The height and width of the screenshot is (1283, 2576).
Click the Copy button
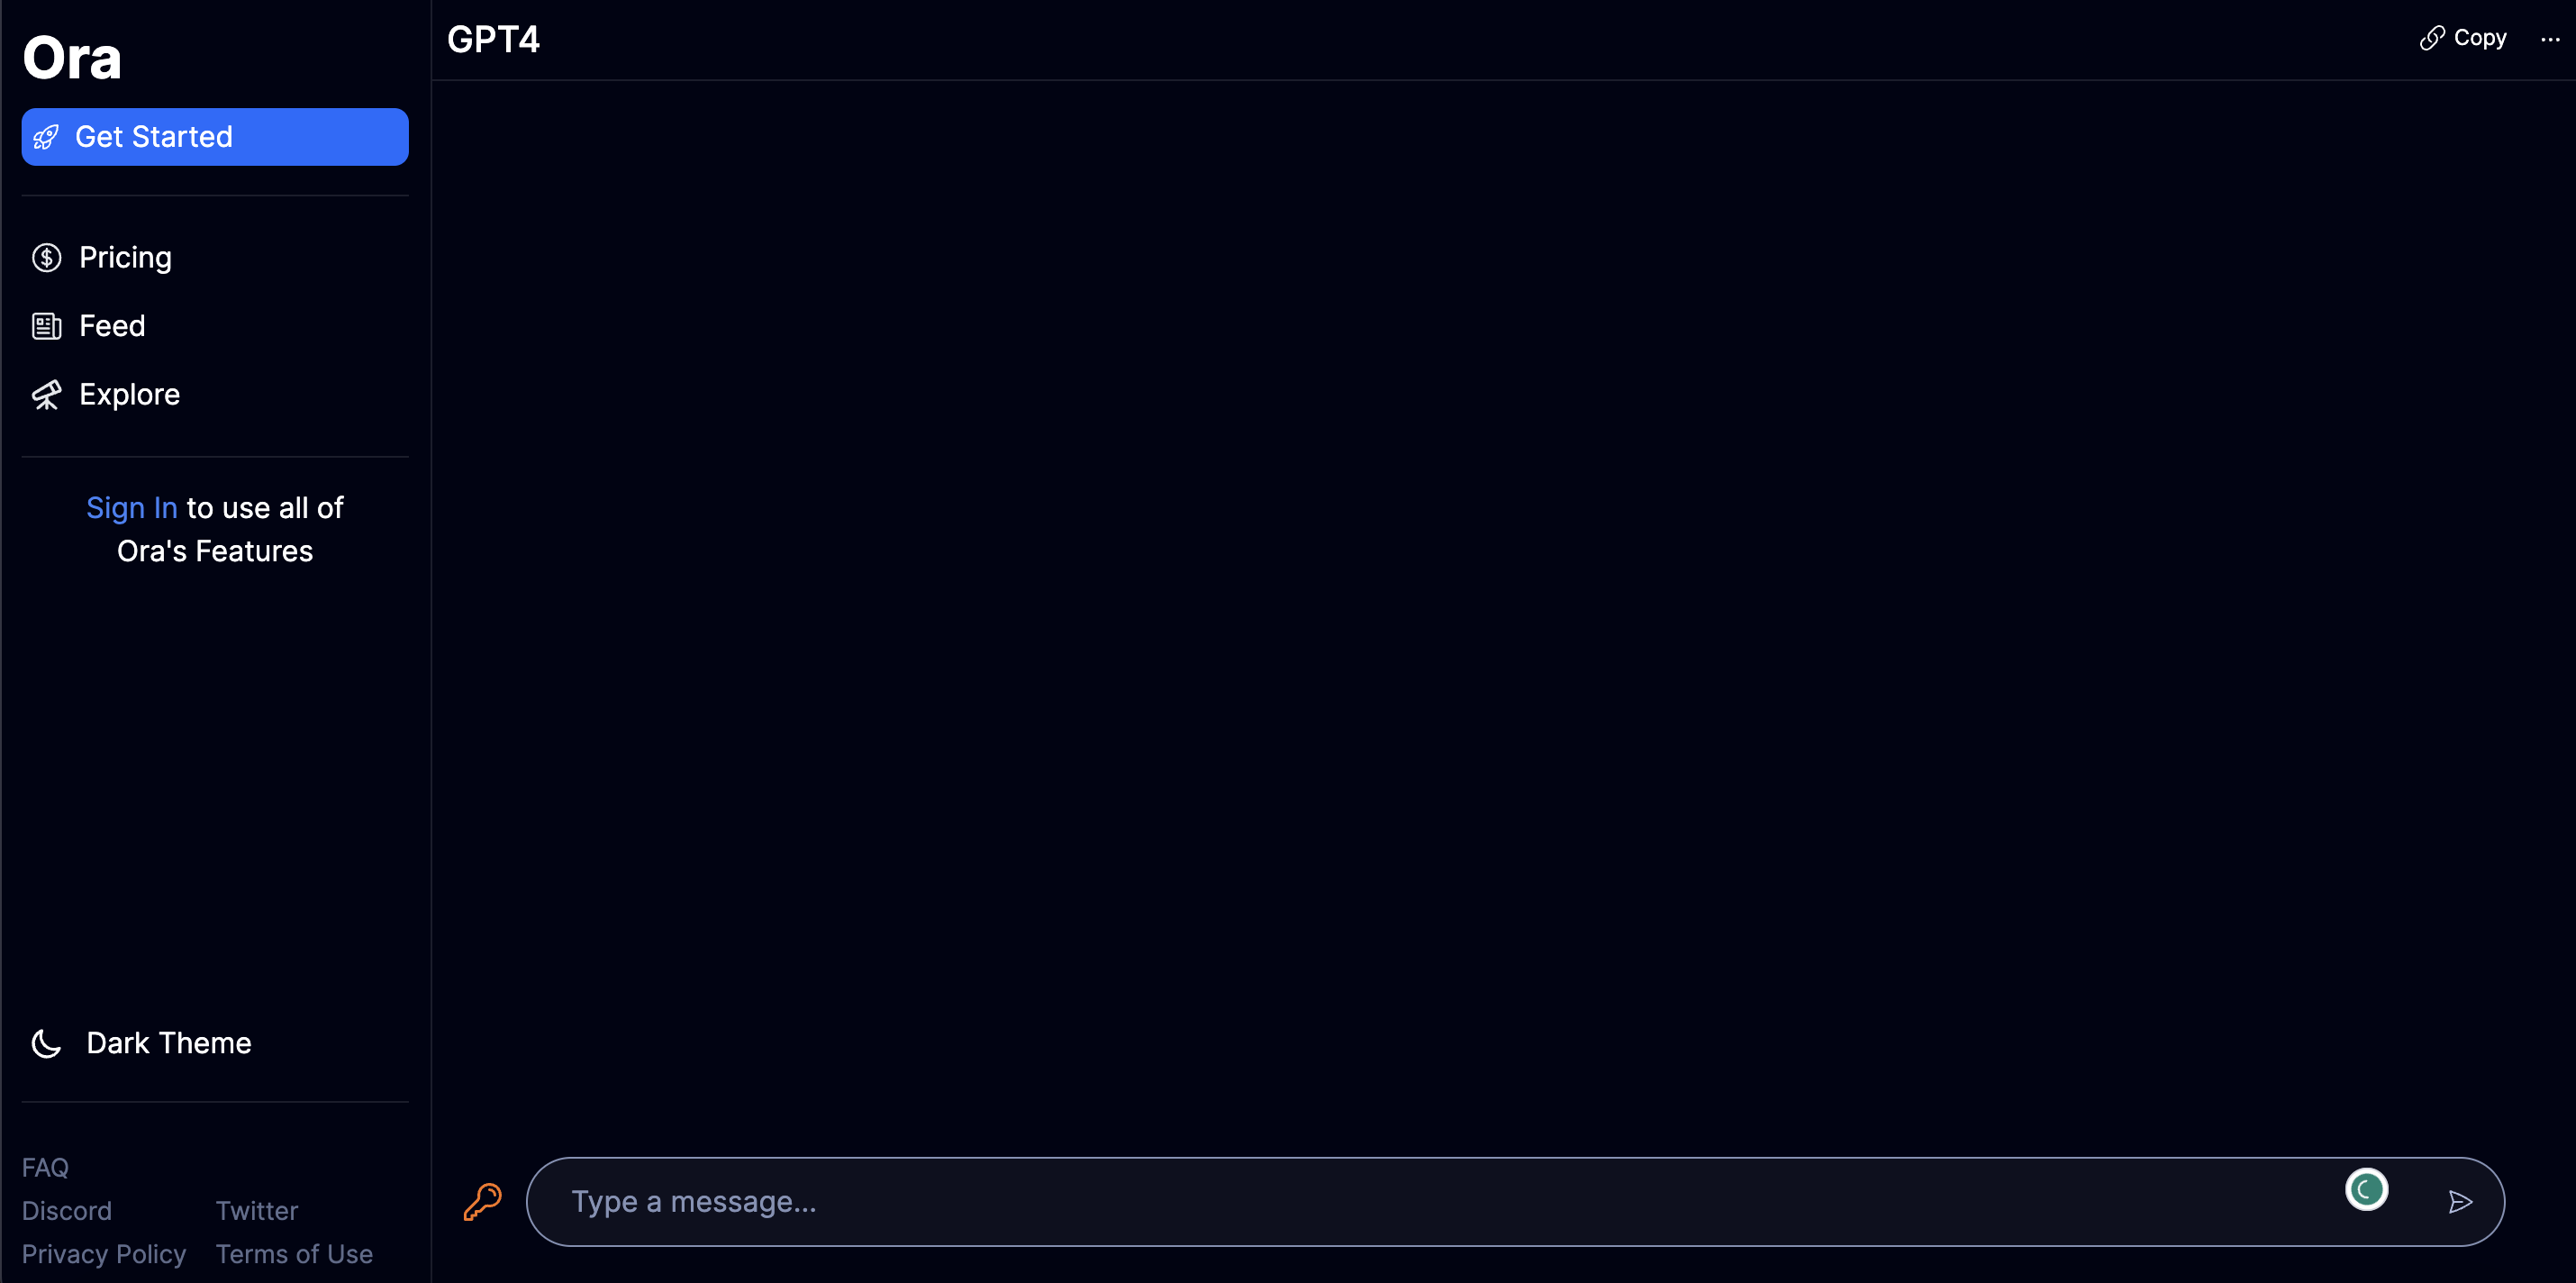point(2466,36)
